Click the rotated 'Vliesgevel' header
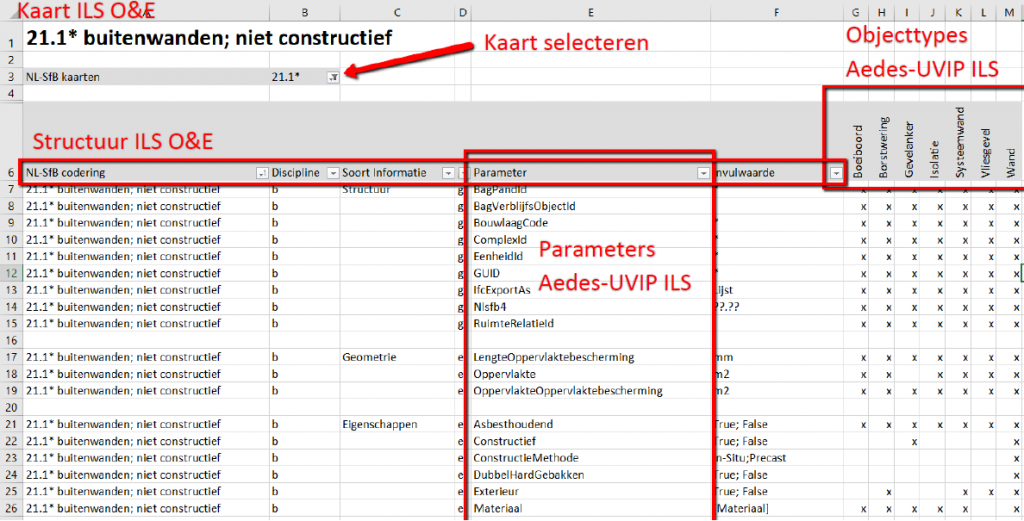The height and width of the screenshot is (521, 1024). pyautogui.click(x=985, y=152)
